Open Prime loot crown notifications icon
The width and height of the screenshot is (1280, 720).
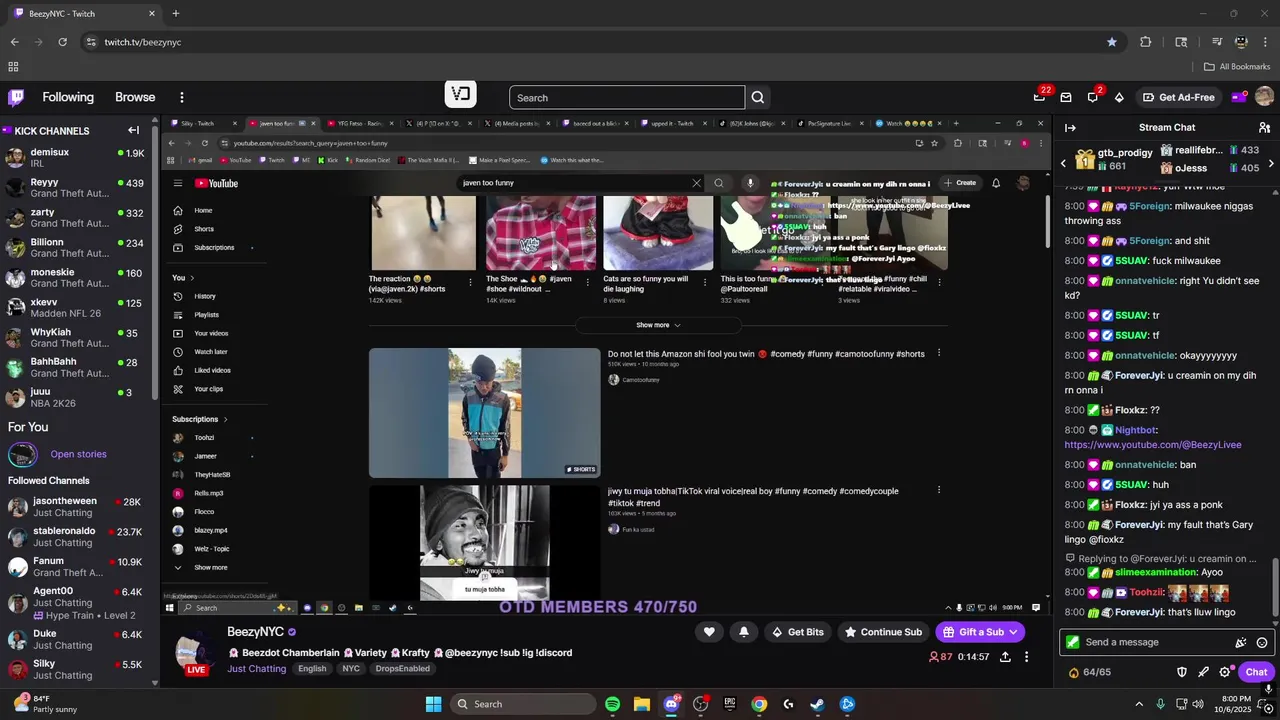tap(1040, 97)
